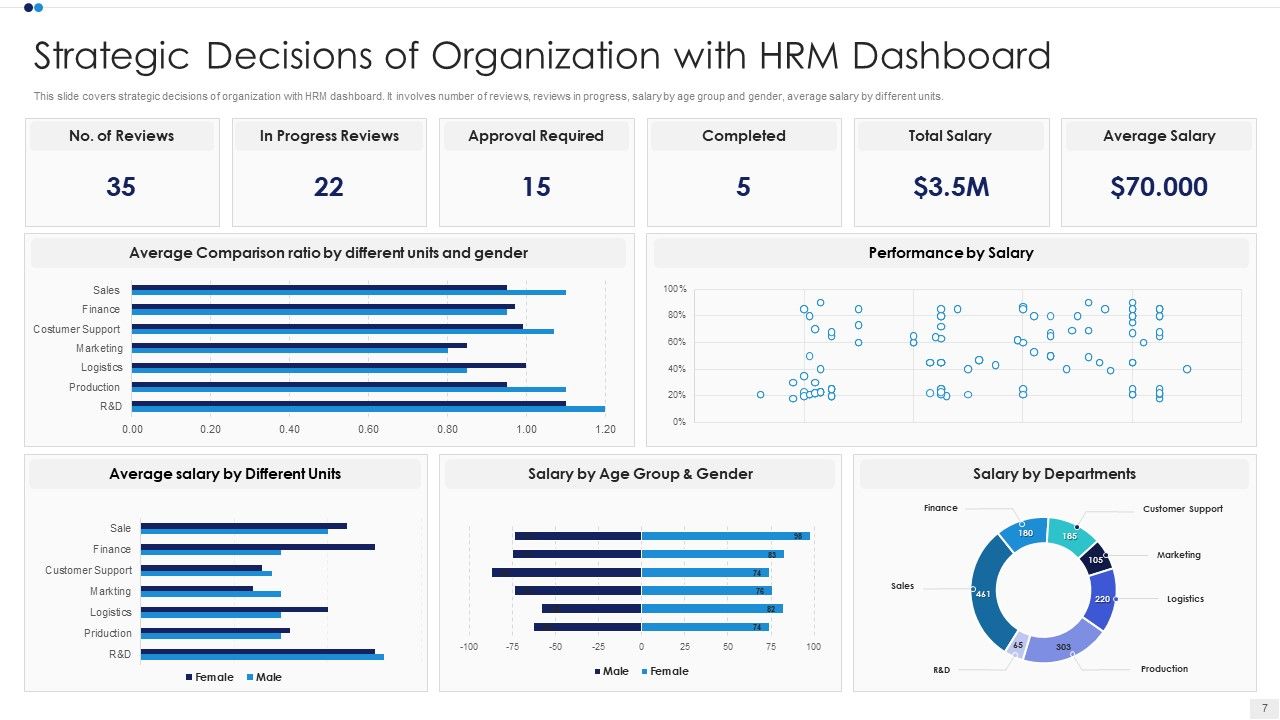Screen dimensions: 1280x720
Task: Click 'Production' label in comparison ratio chart
Action: tap(94, 387)
